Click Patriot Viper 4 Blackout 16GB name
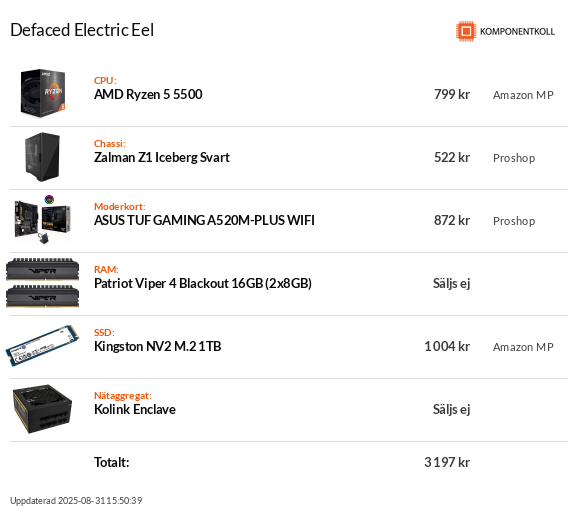 coord(203,283)
